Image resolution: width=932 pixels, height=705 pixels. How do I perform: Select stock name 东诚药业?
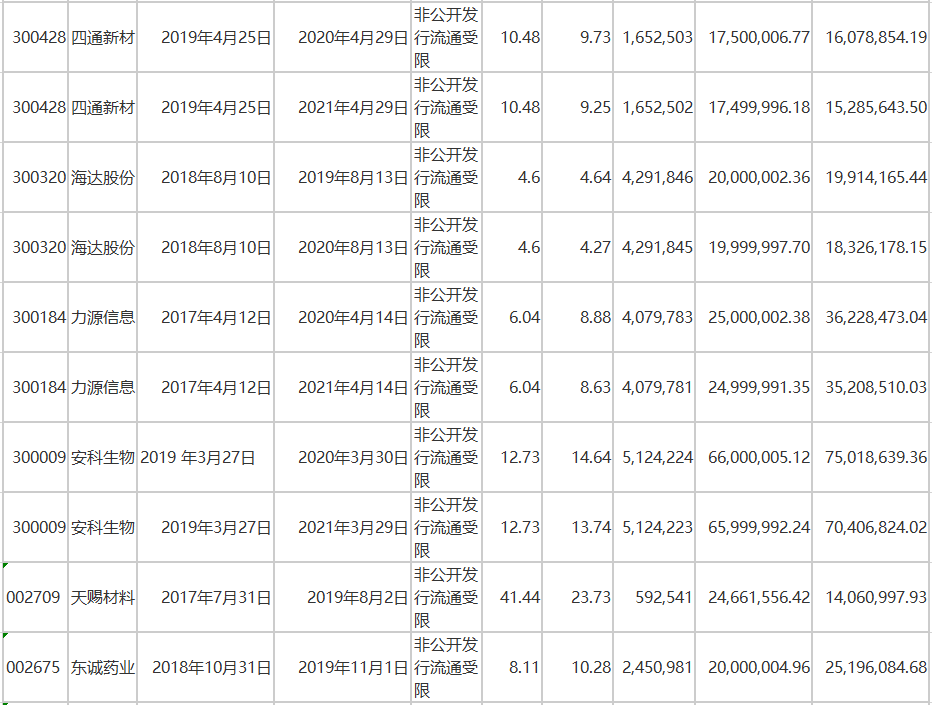103,667
